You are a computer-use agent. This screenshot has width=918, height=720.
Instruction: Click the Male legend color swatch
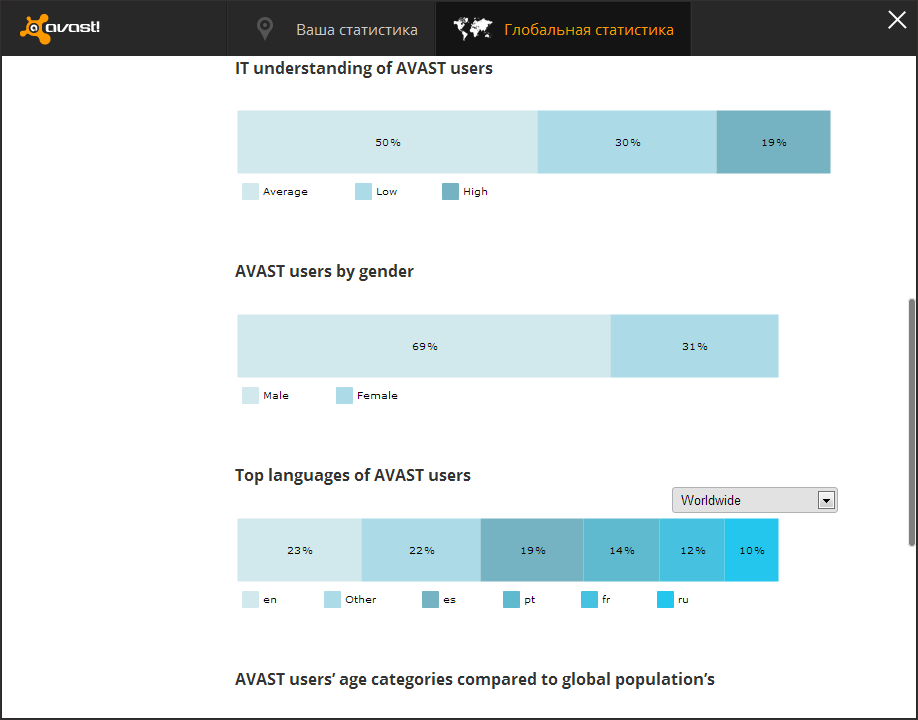click(x=250, y=396)
